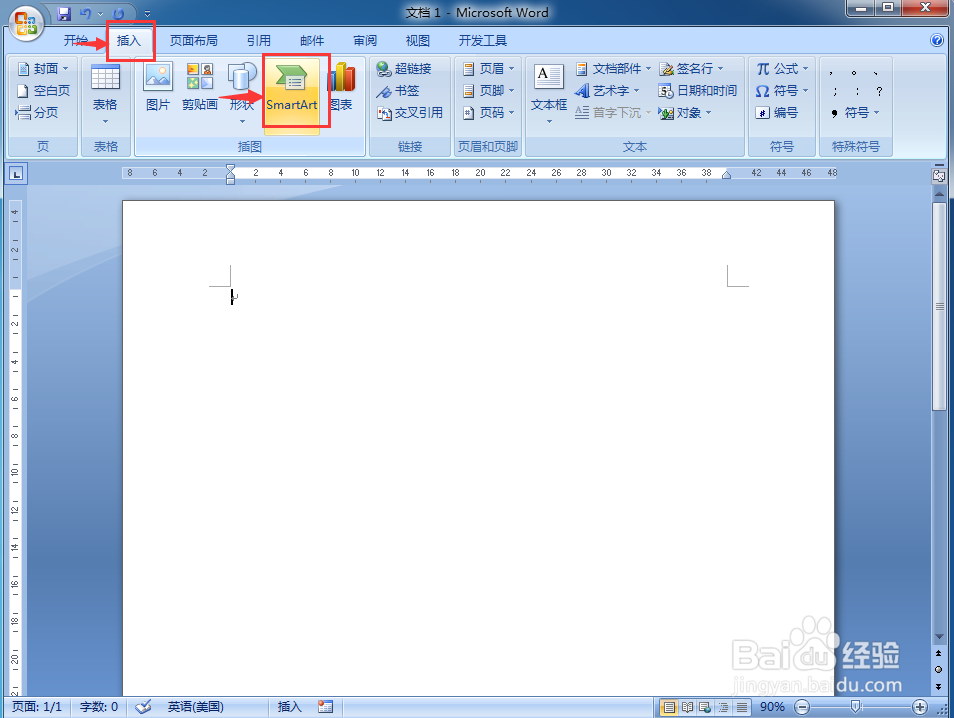Image resolution: width=954 pixels, height=718 pixels.
Task: Open Word help question mark icon
Action: 937,40
